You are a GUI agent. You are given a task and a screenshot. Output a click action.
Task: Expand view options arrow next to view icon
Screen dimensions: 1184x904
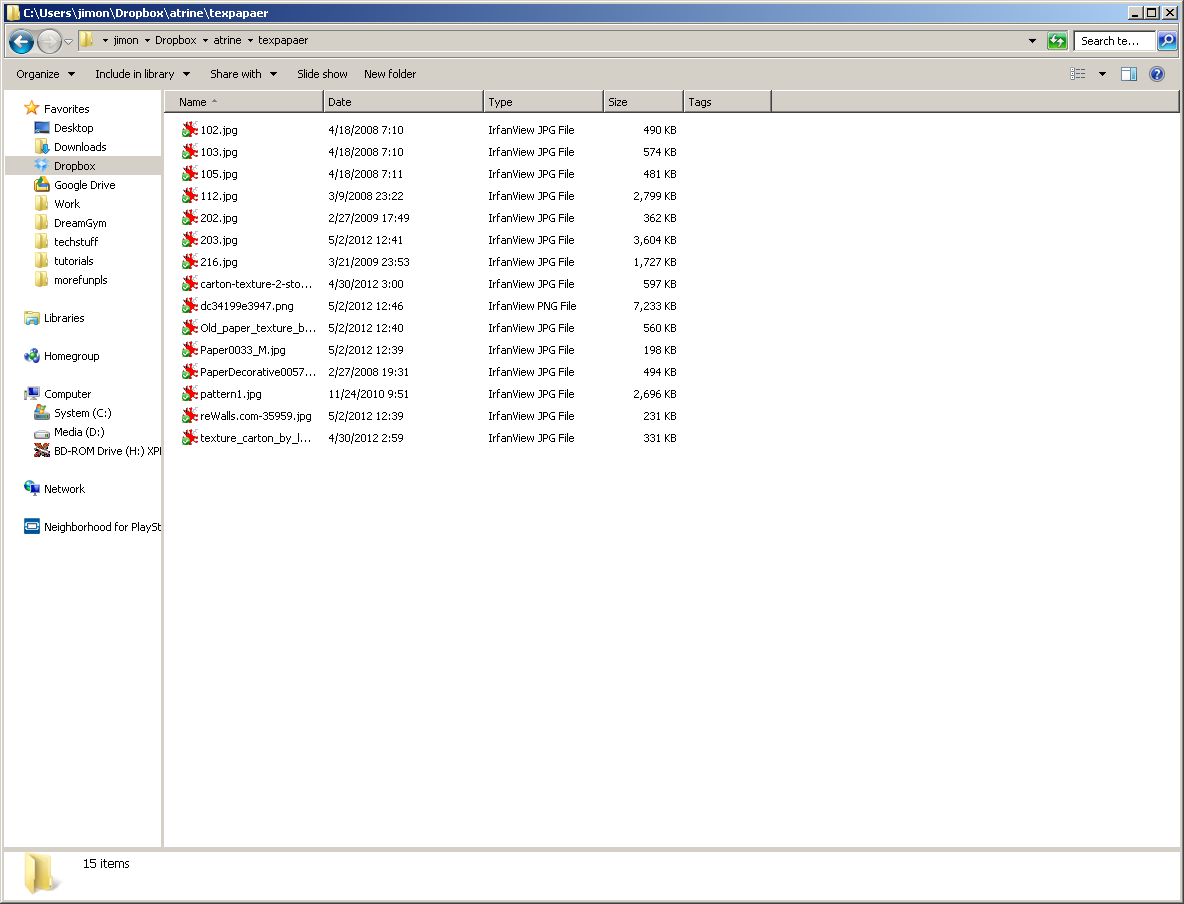pos(1102,74)
